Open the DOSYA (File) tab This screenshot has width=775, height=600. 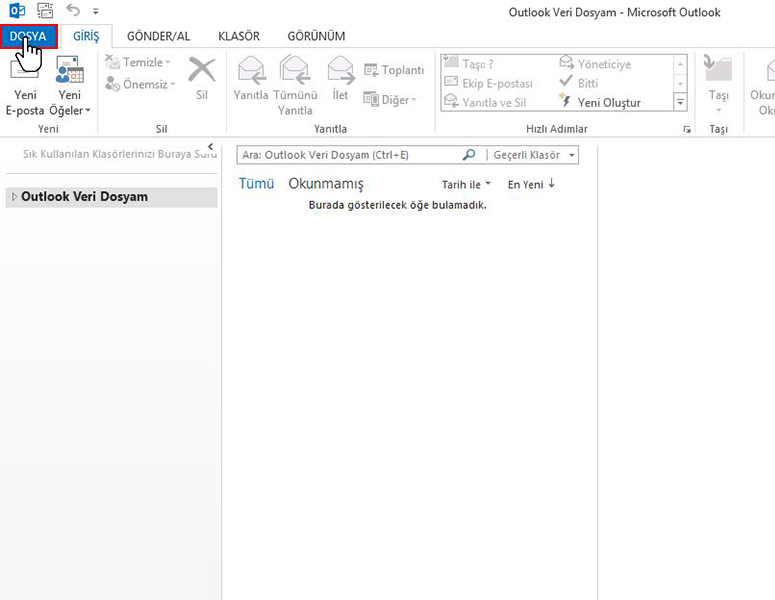point(28,36)
